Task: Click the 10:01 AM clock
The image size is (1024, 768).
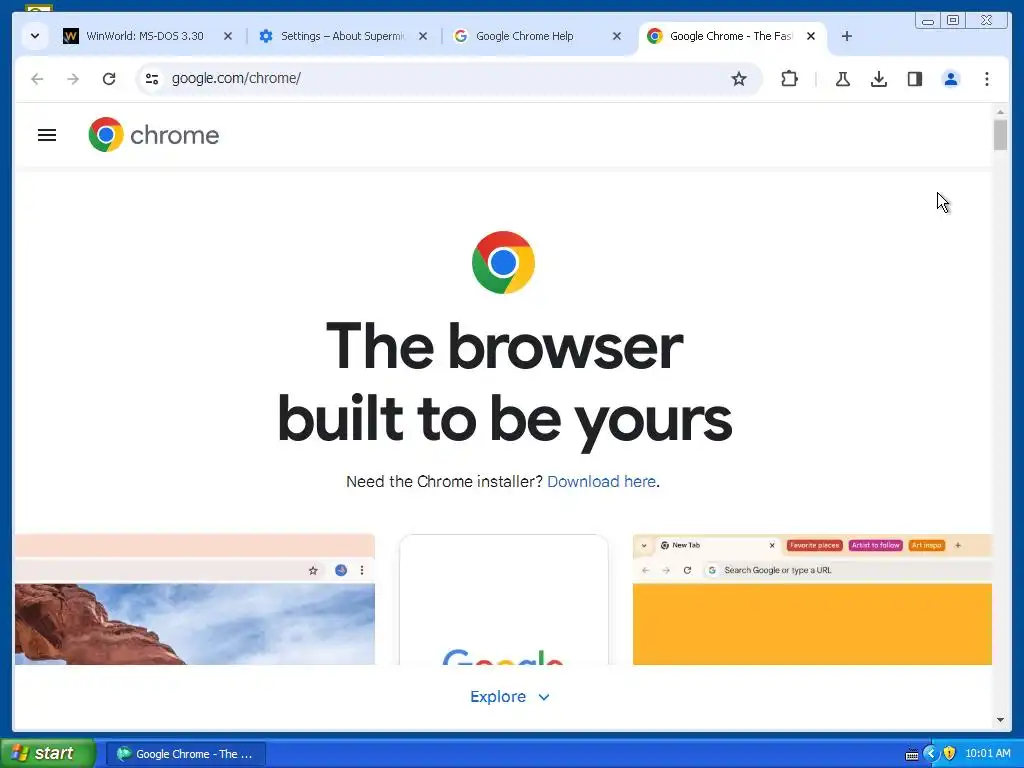Action: coord(987,754)
